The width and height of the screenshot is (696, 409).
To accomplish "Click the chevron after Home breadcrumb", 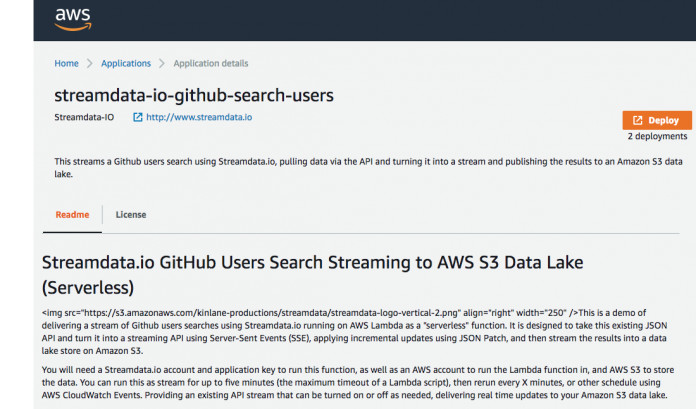I will pyautogui.click(x=90, y=63).
